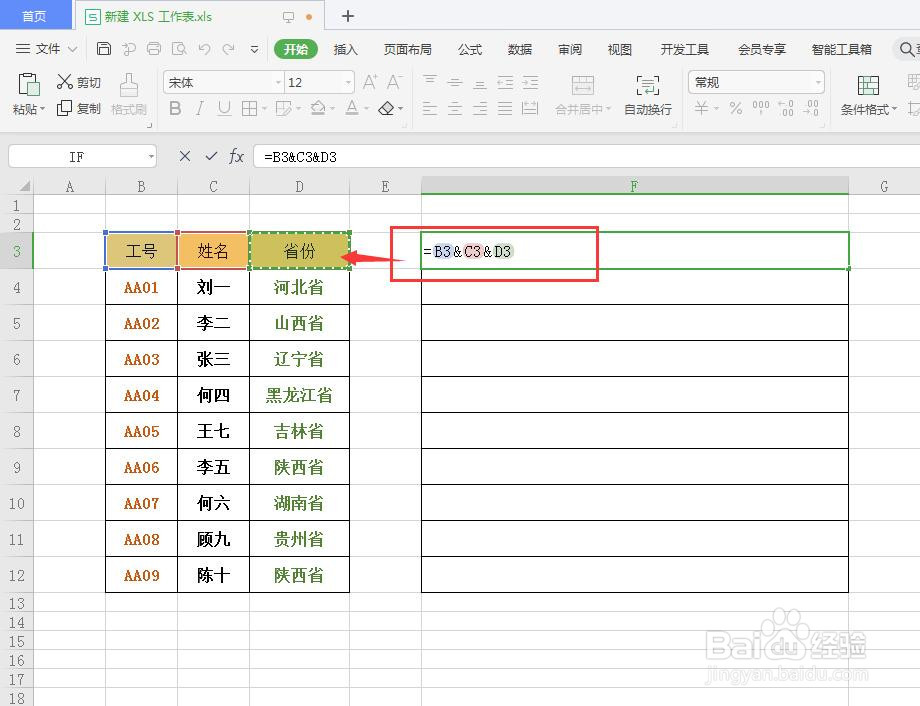
Task: Click the currency format icon
Action: click(701, 108)
